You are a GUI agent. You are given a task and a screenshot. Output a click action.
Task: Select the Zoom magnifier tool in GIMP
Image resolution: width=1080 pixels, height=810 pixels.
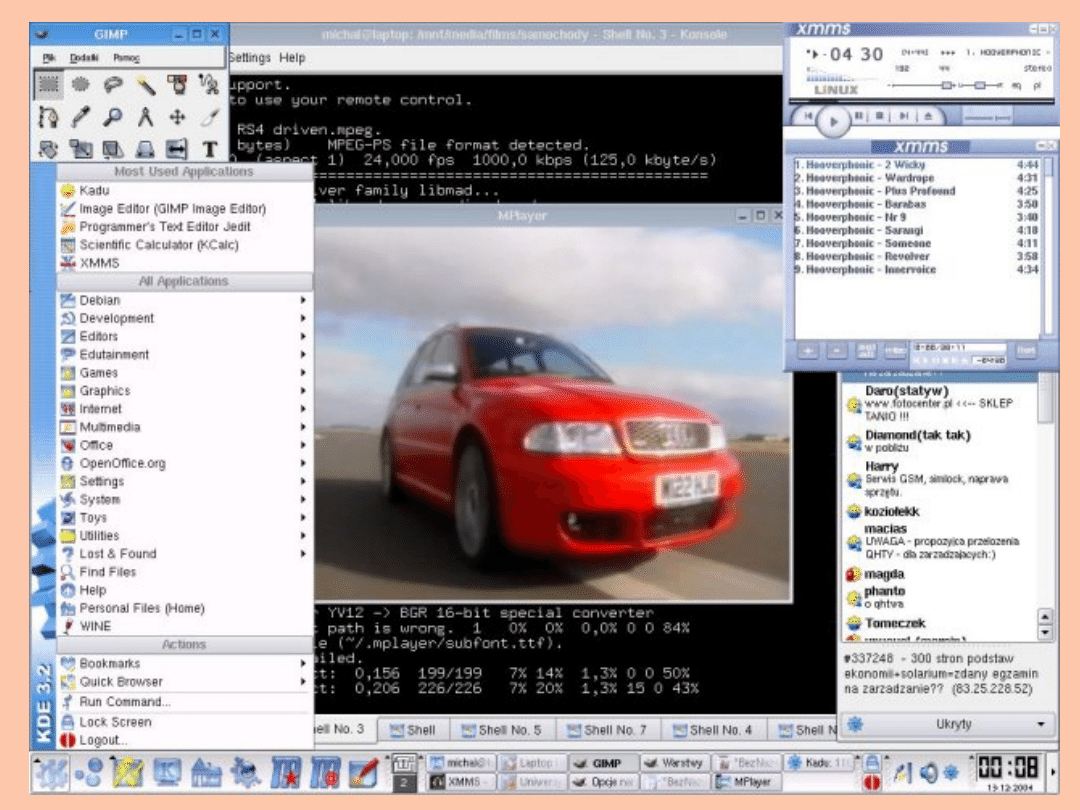coord(113,117)
